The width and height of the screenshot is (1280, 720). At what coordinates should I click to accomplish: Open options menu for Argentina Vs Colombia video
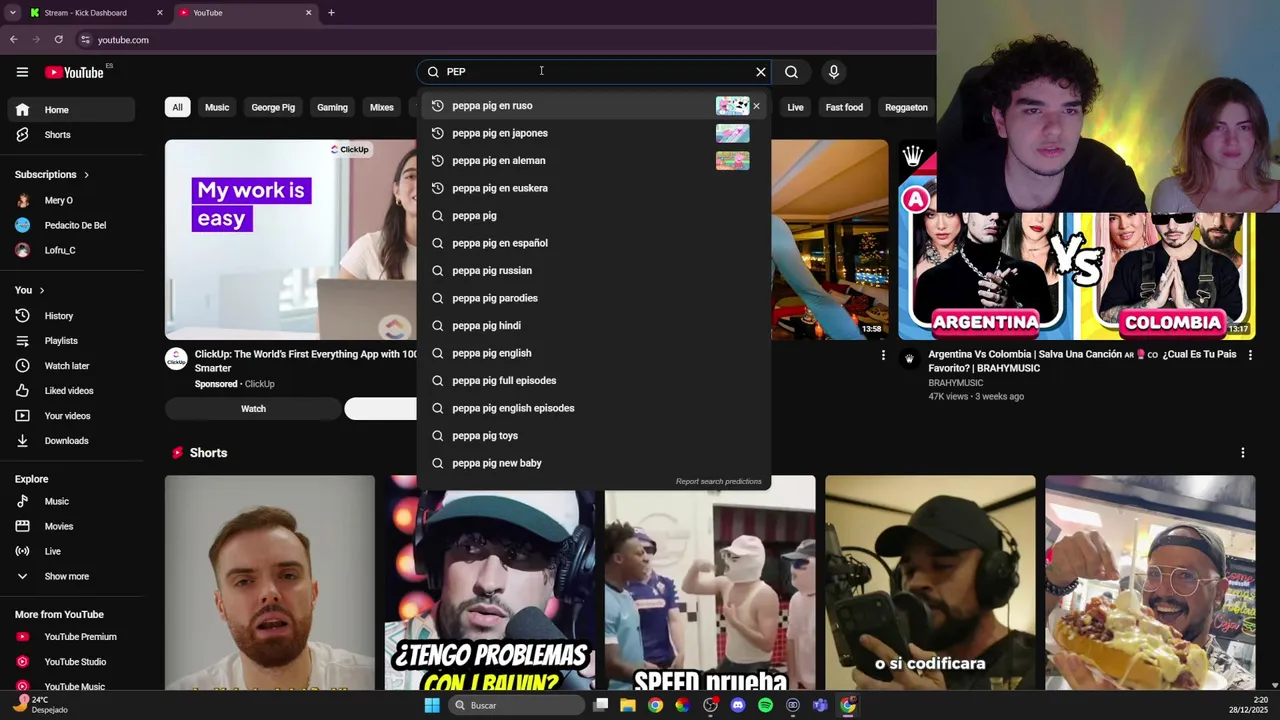(1249, 354)
